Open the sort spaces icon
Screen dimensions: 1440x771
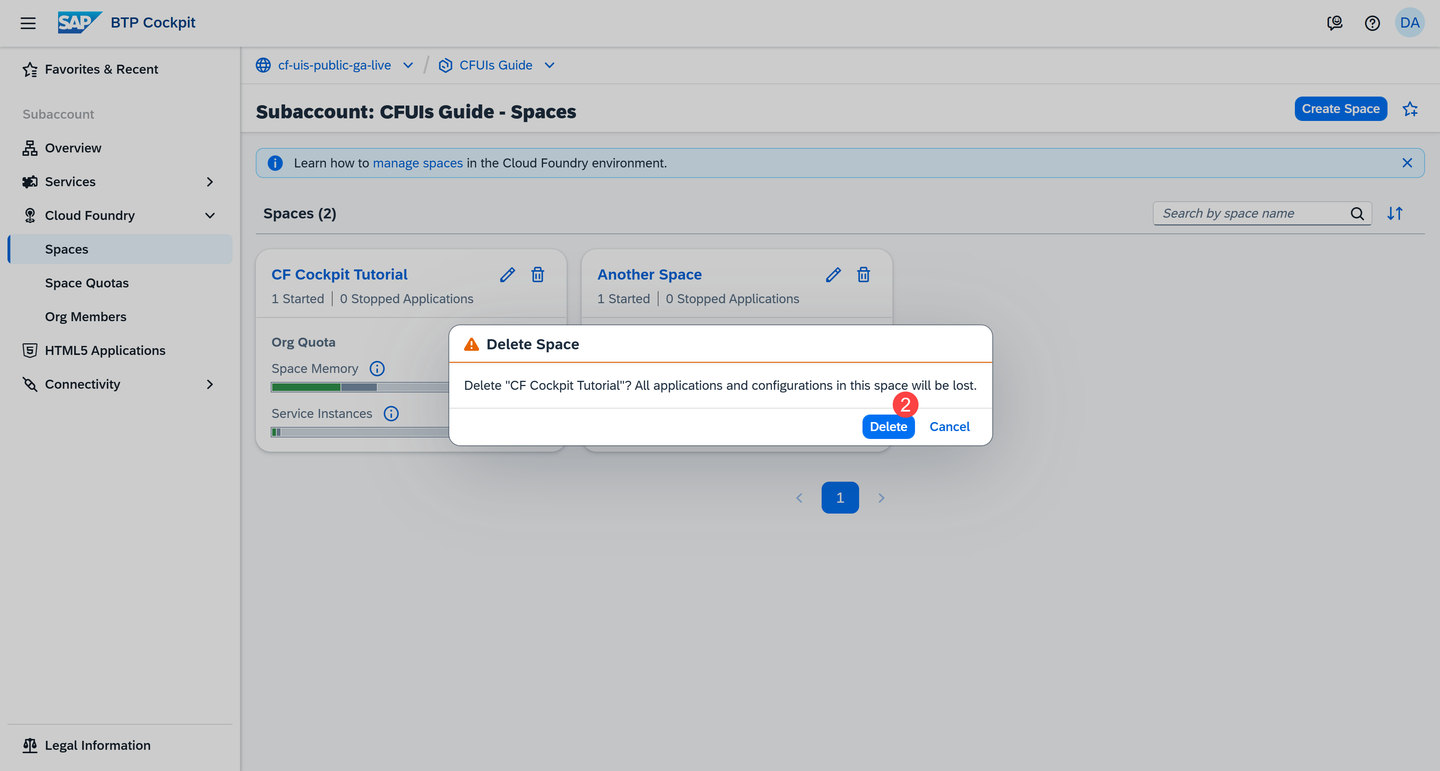pos(1395,213)
